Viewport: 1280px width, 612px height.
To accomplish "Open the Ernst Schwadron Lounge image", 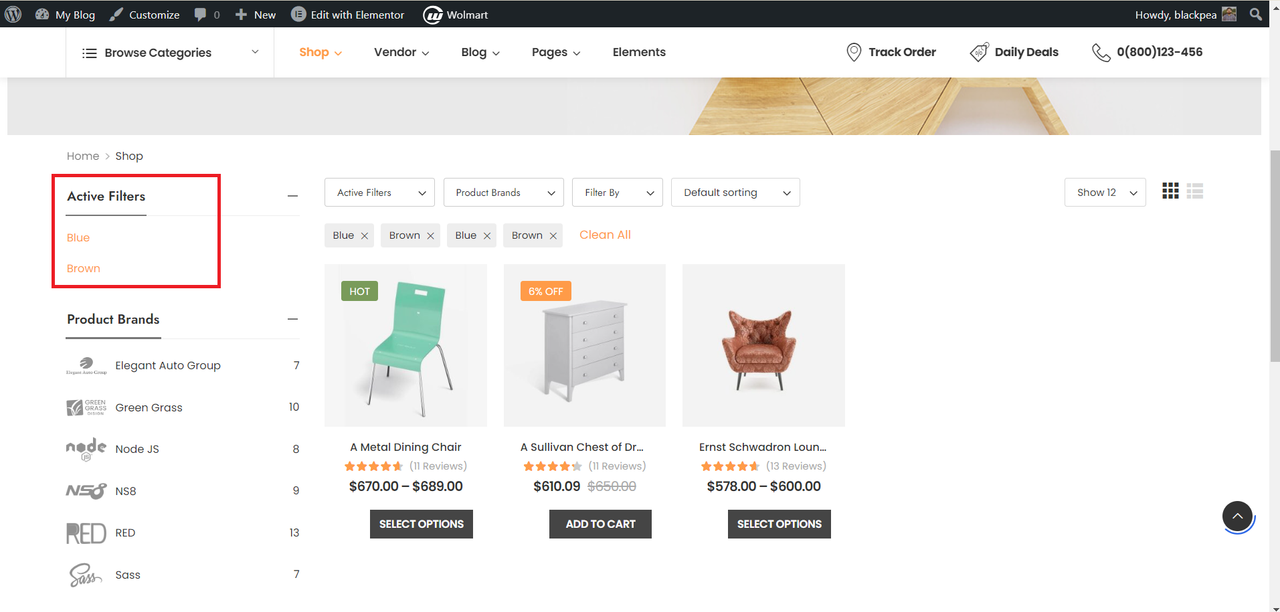I will [x=764, y=346].
